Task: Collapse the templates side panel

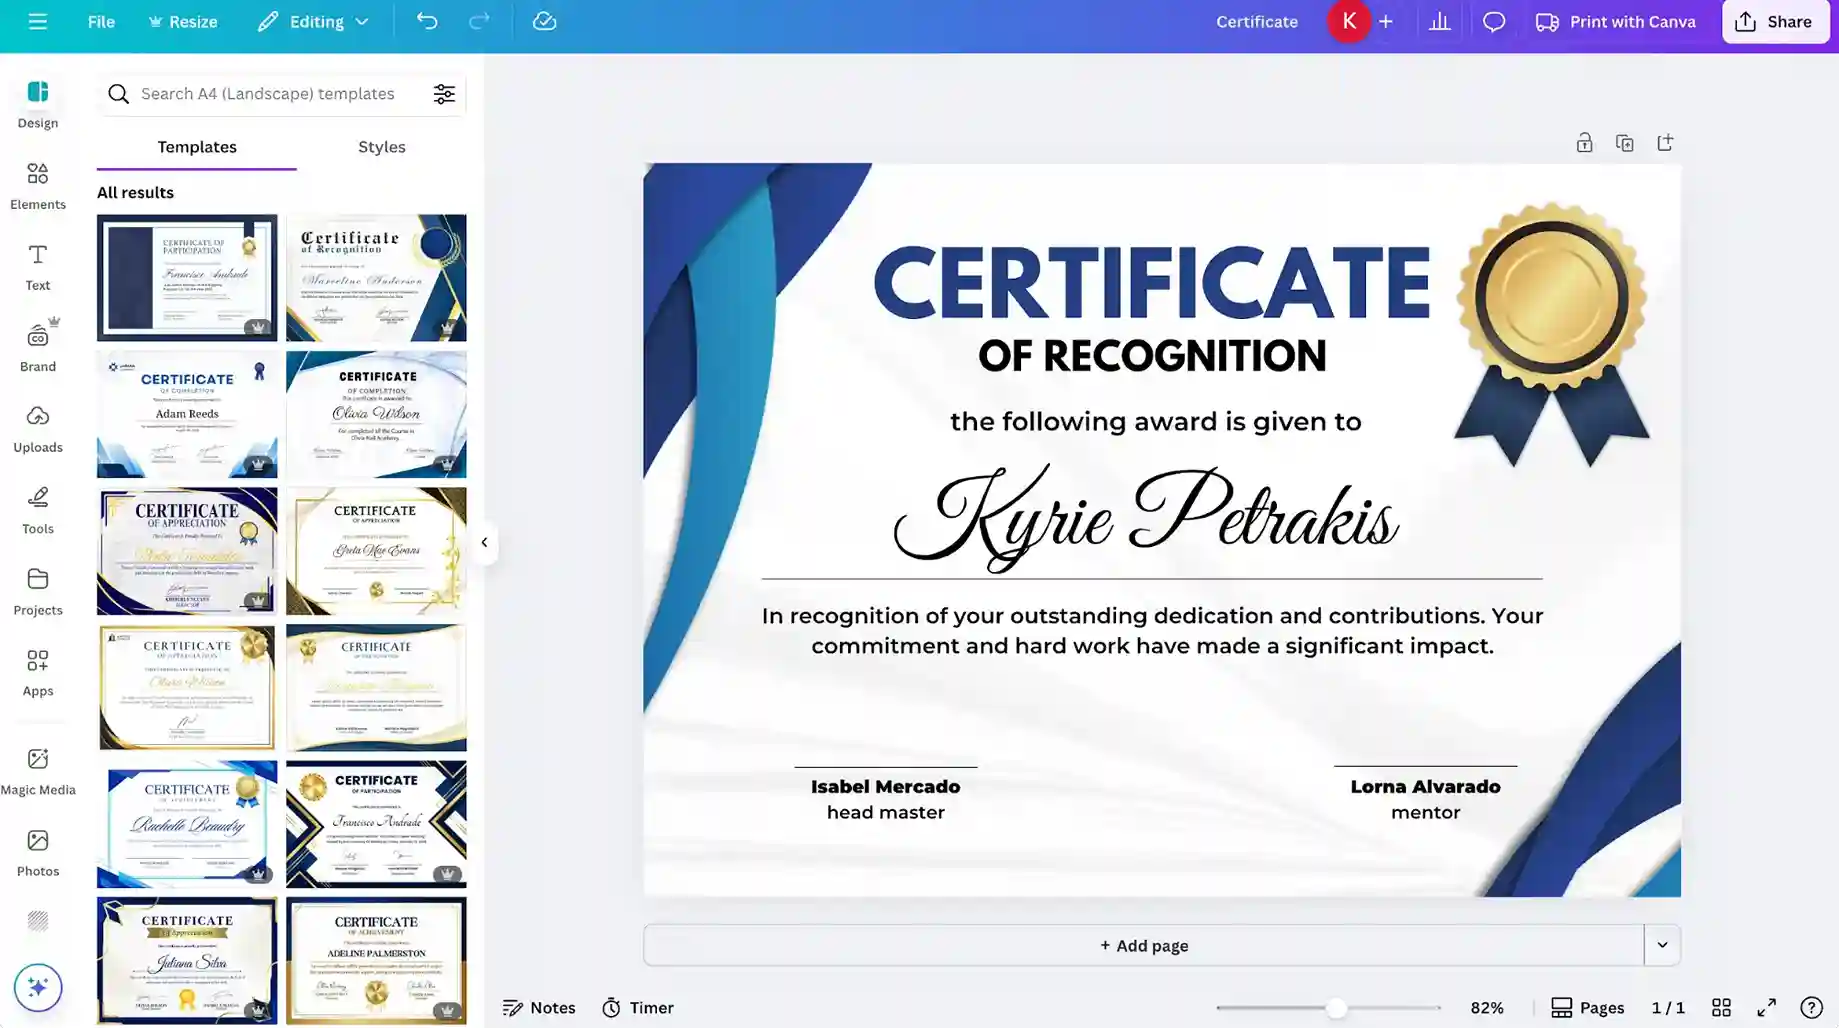Action: click(x=484, y=542)
